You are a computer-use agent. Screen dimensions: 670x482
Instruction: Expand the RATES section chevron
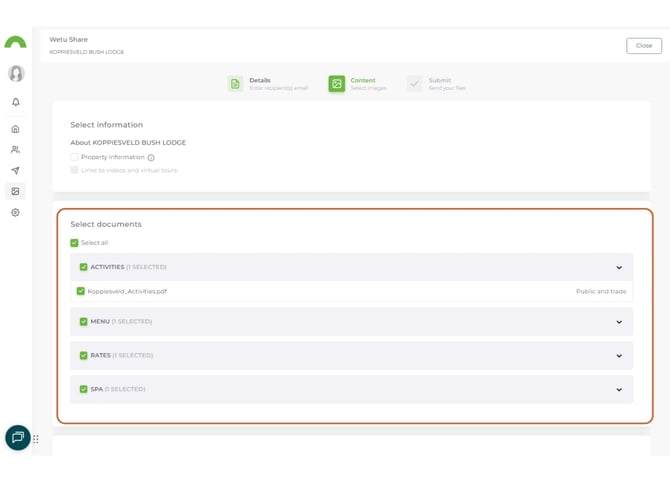[619, 356]
